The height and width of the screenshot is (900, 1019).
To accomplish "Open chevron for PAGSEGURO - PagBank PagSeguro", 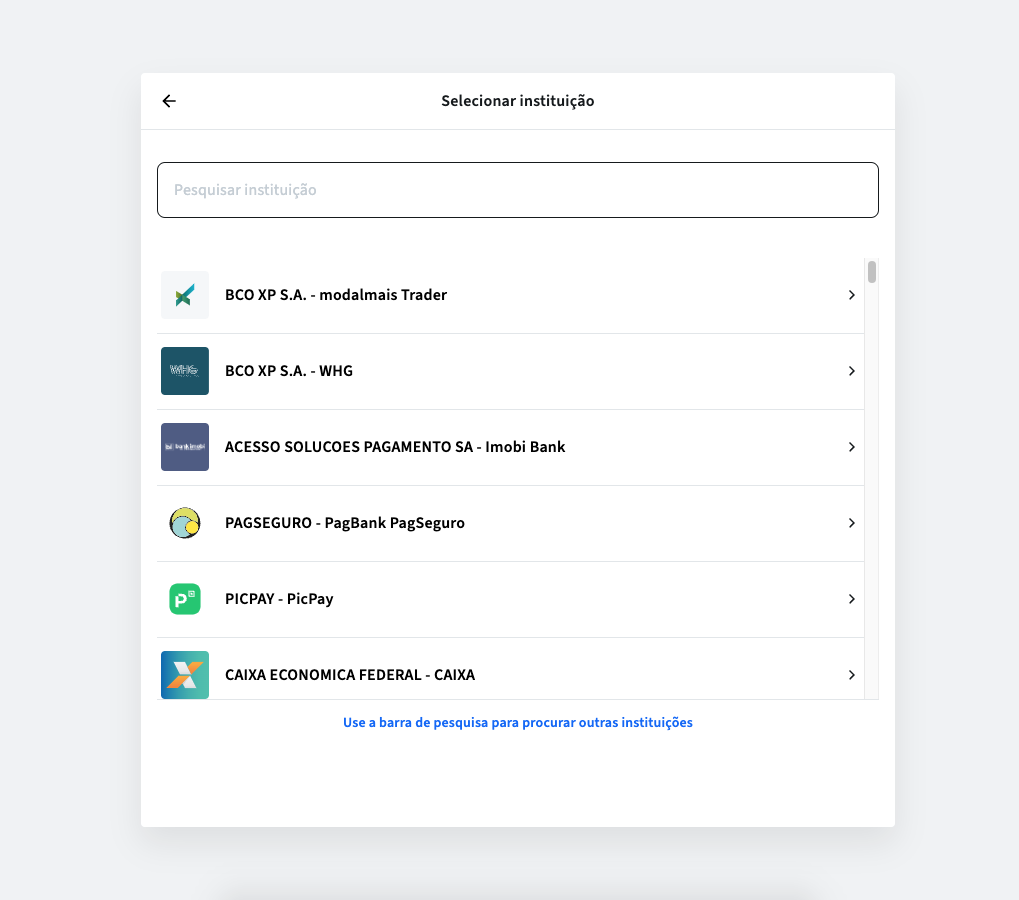I will (x=851, y=523).
